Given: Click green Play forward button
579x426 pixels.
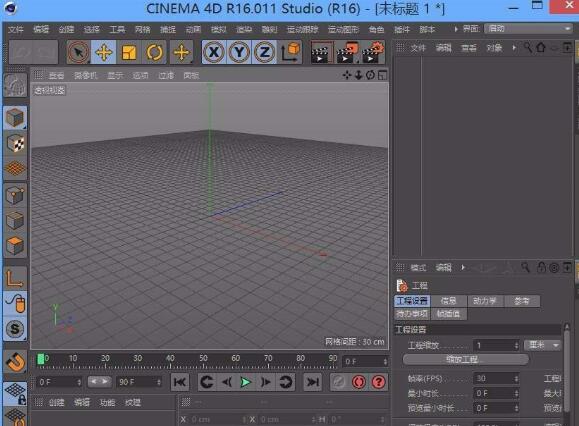Looking at the screenshot, I should [x=246, y=382].
